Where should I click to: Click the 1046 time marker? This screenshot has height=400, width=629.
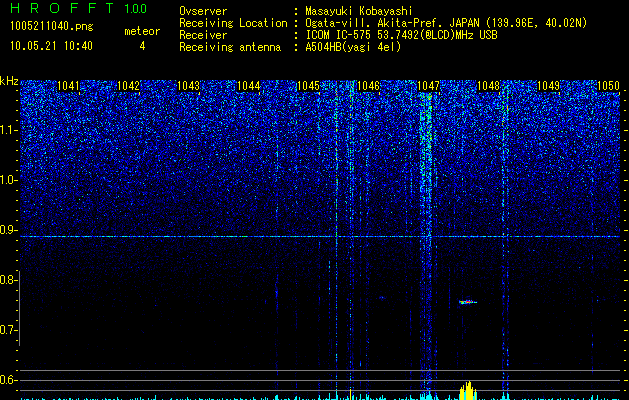(x=368, y=86)
